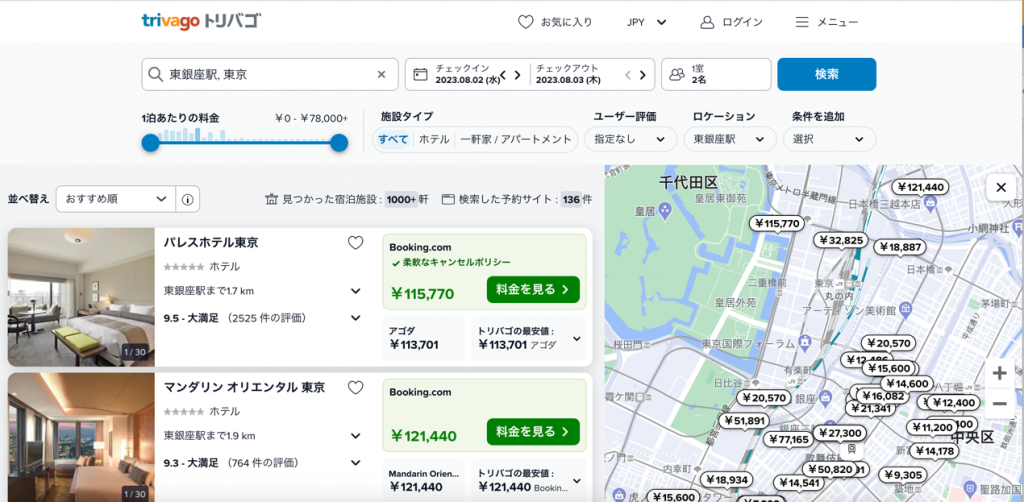Click the ¥14,178 map price marker

(x=935, y=450)
